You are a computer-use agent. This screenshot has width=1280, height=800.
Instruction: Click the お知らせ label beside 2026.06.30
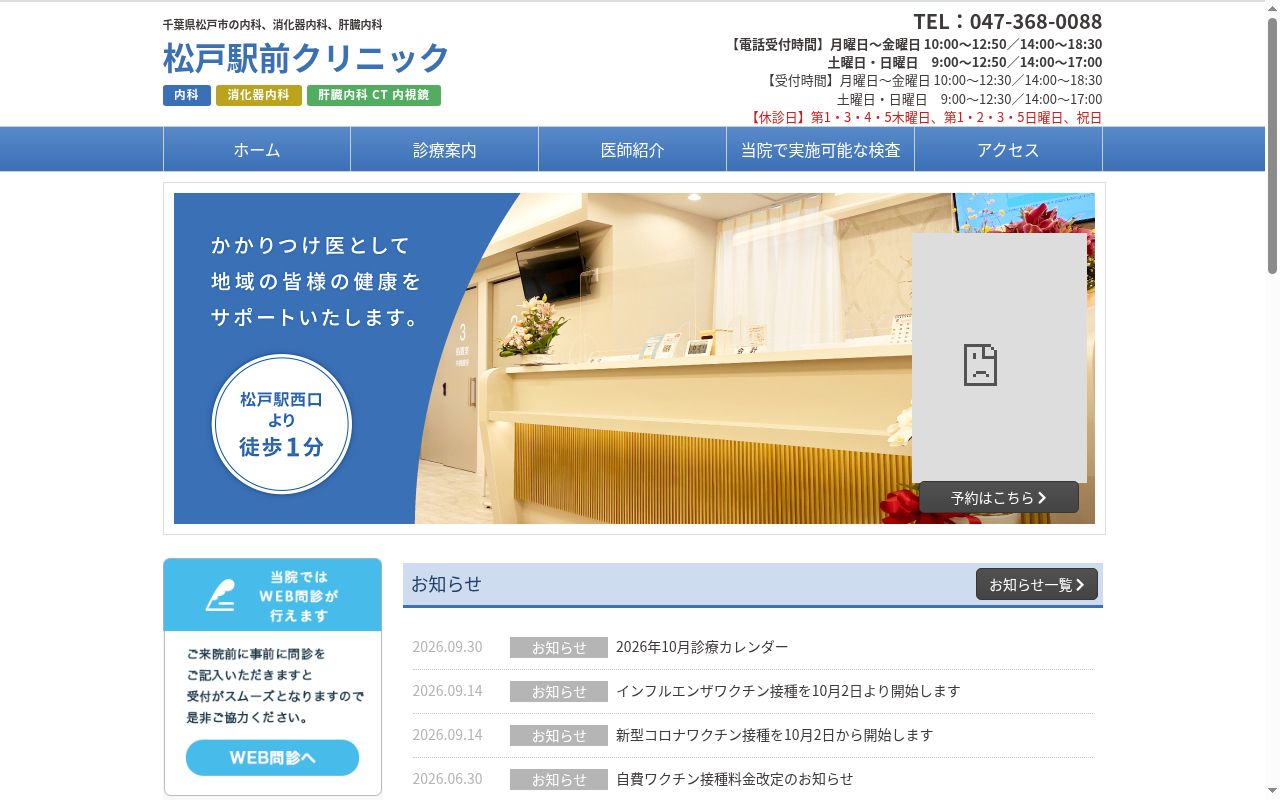pyautogui.click(x=559, y=779)
